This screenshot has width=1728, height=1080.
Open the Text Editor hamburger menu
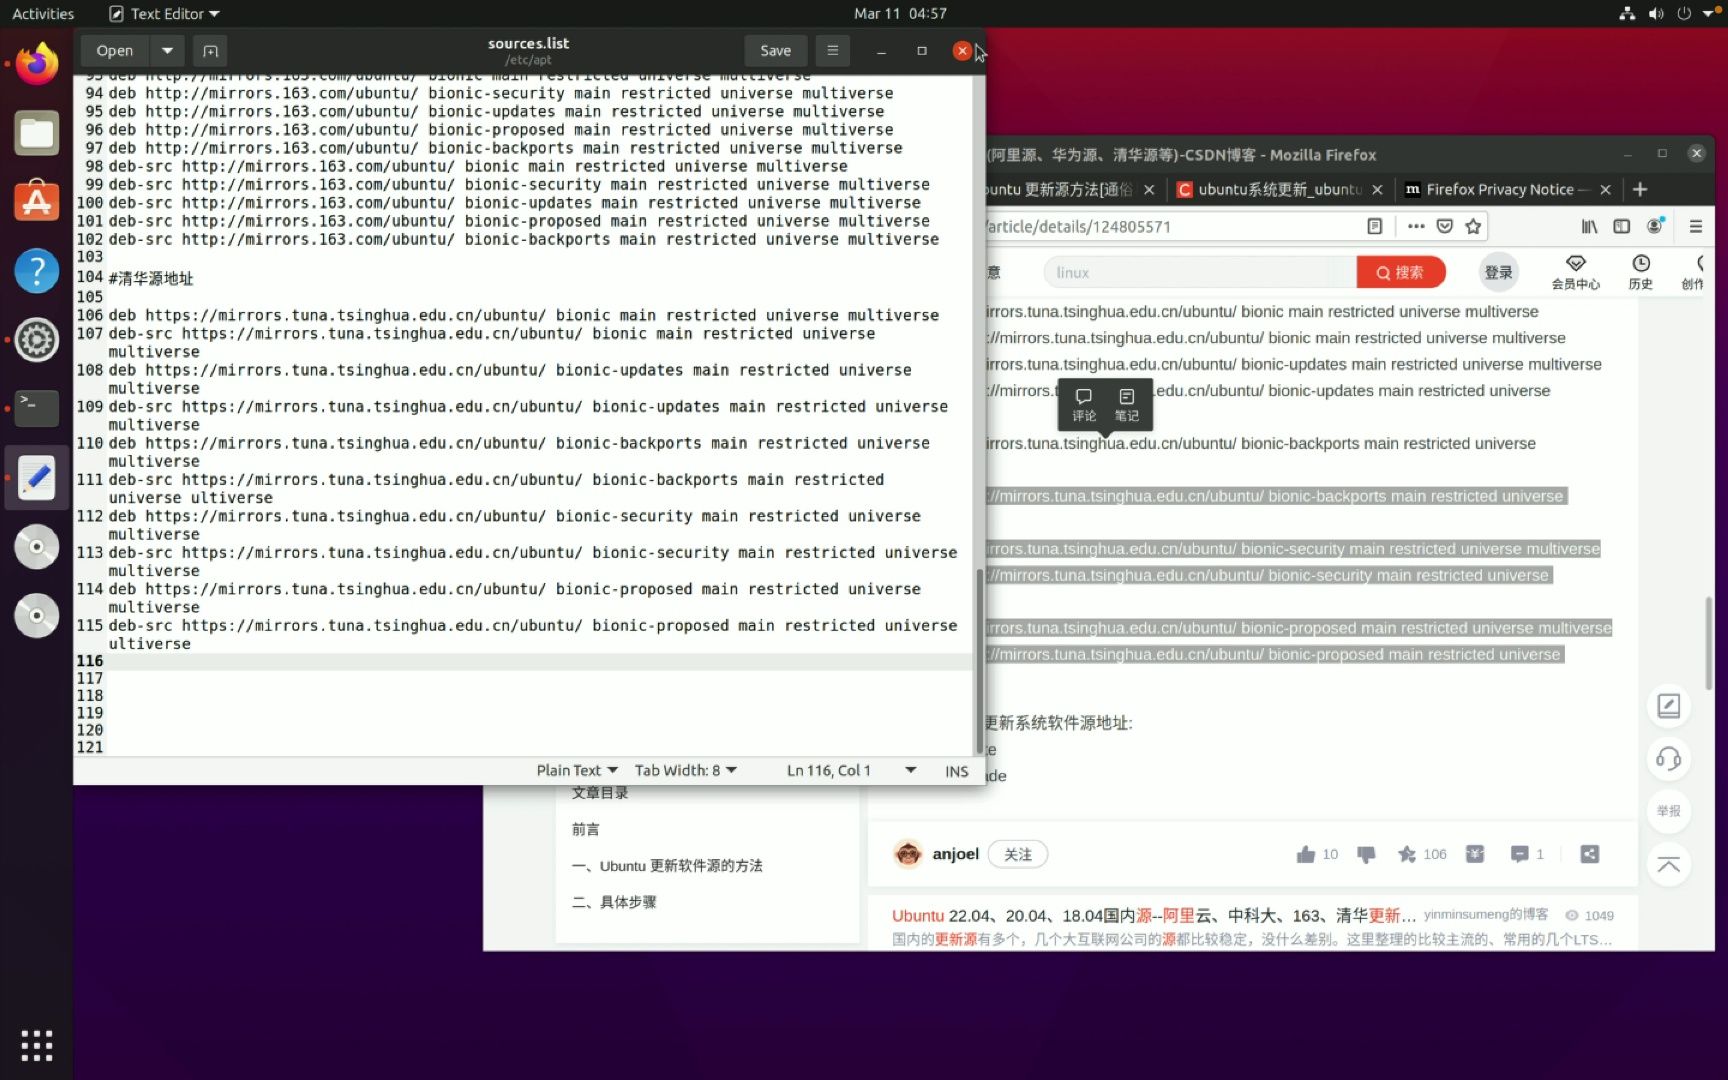click(832, 50)
